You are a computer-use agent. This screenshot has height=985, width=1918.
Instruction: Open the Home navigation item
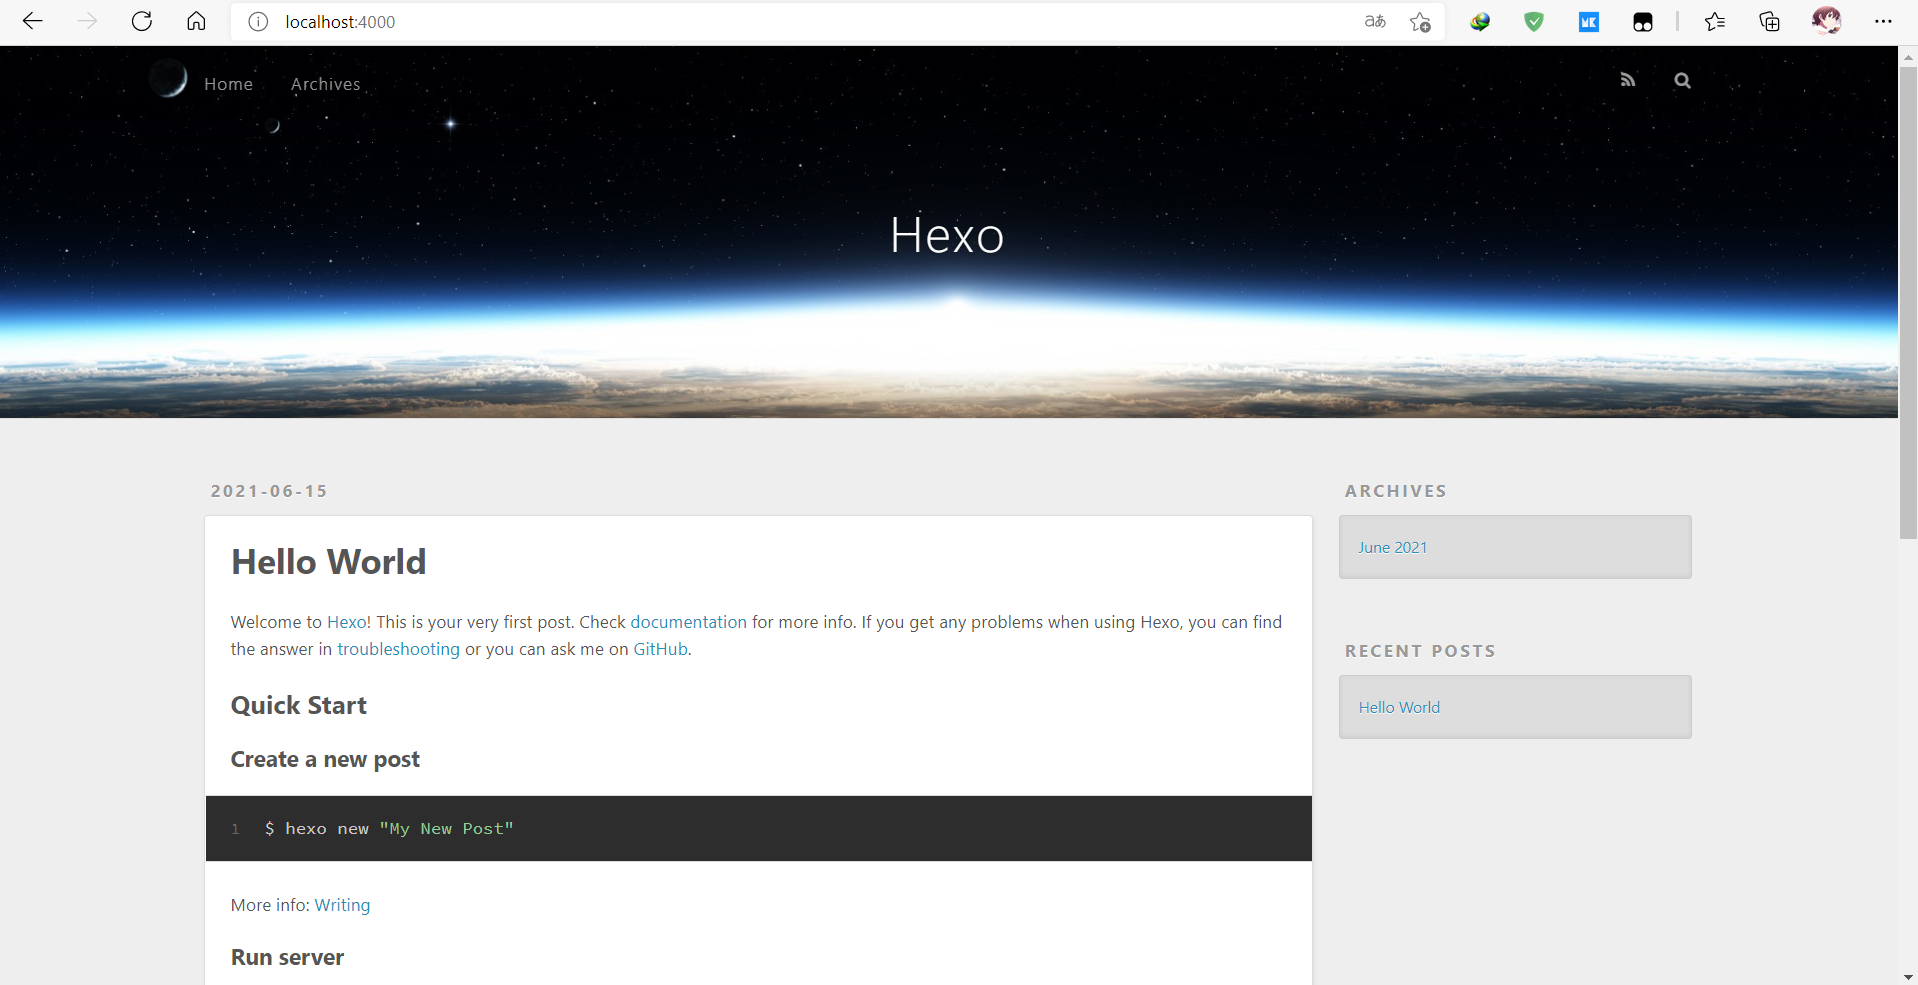click(228, 84)
